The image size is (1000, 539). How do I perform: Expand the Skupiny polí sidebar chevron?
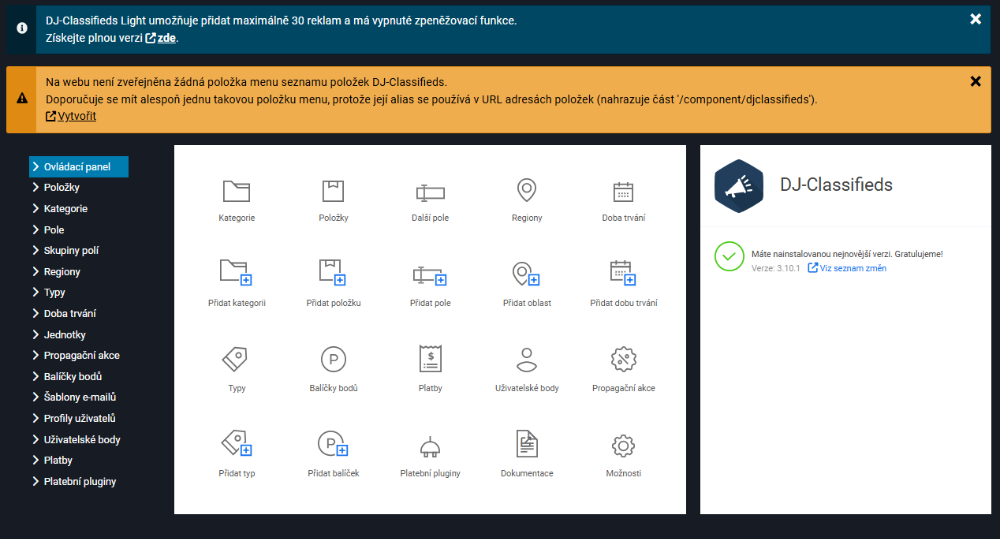pos(35,251)
